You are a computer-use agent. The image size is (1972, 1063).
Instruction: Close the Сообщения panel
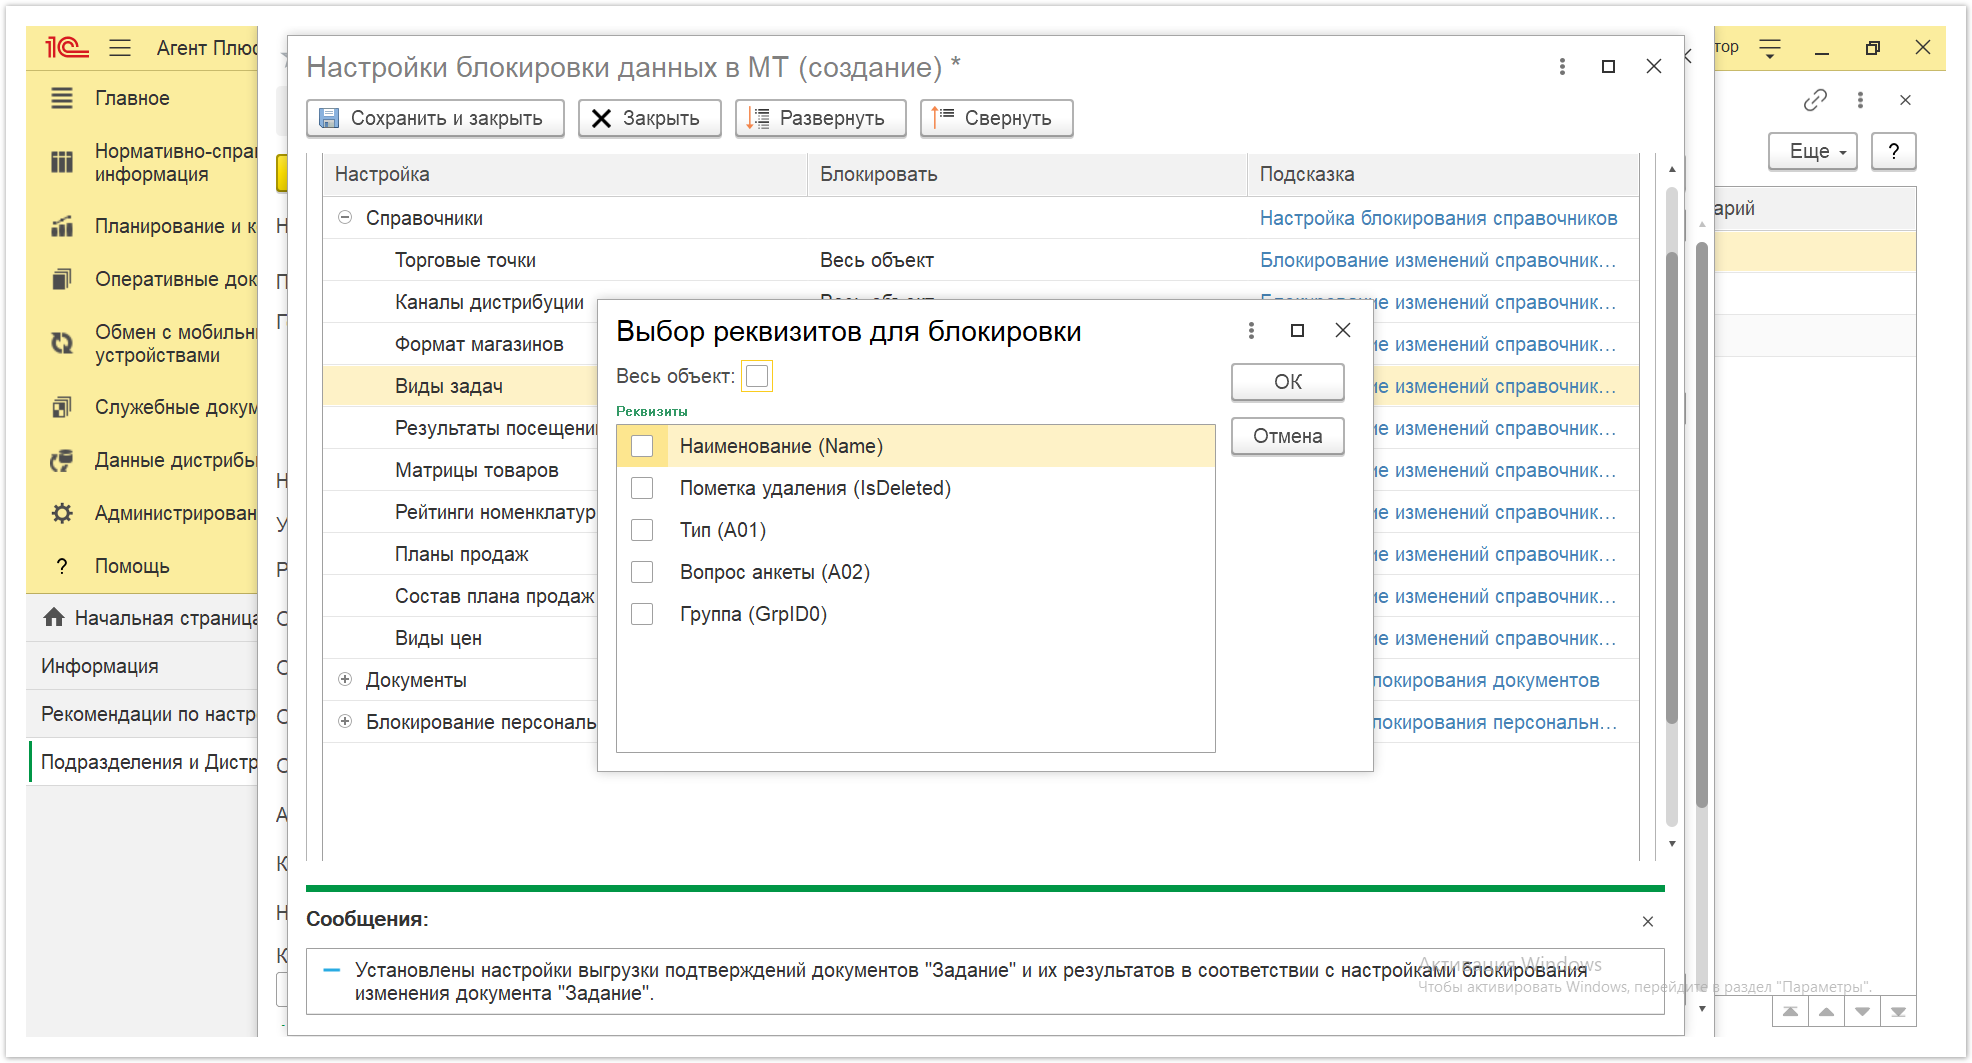[1648, 921]
